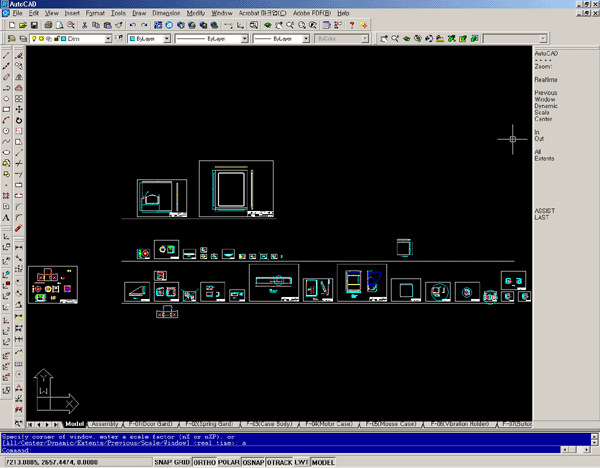
Task: Toggle OTRACK in status bar
Action: point(279,462)
